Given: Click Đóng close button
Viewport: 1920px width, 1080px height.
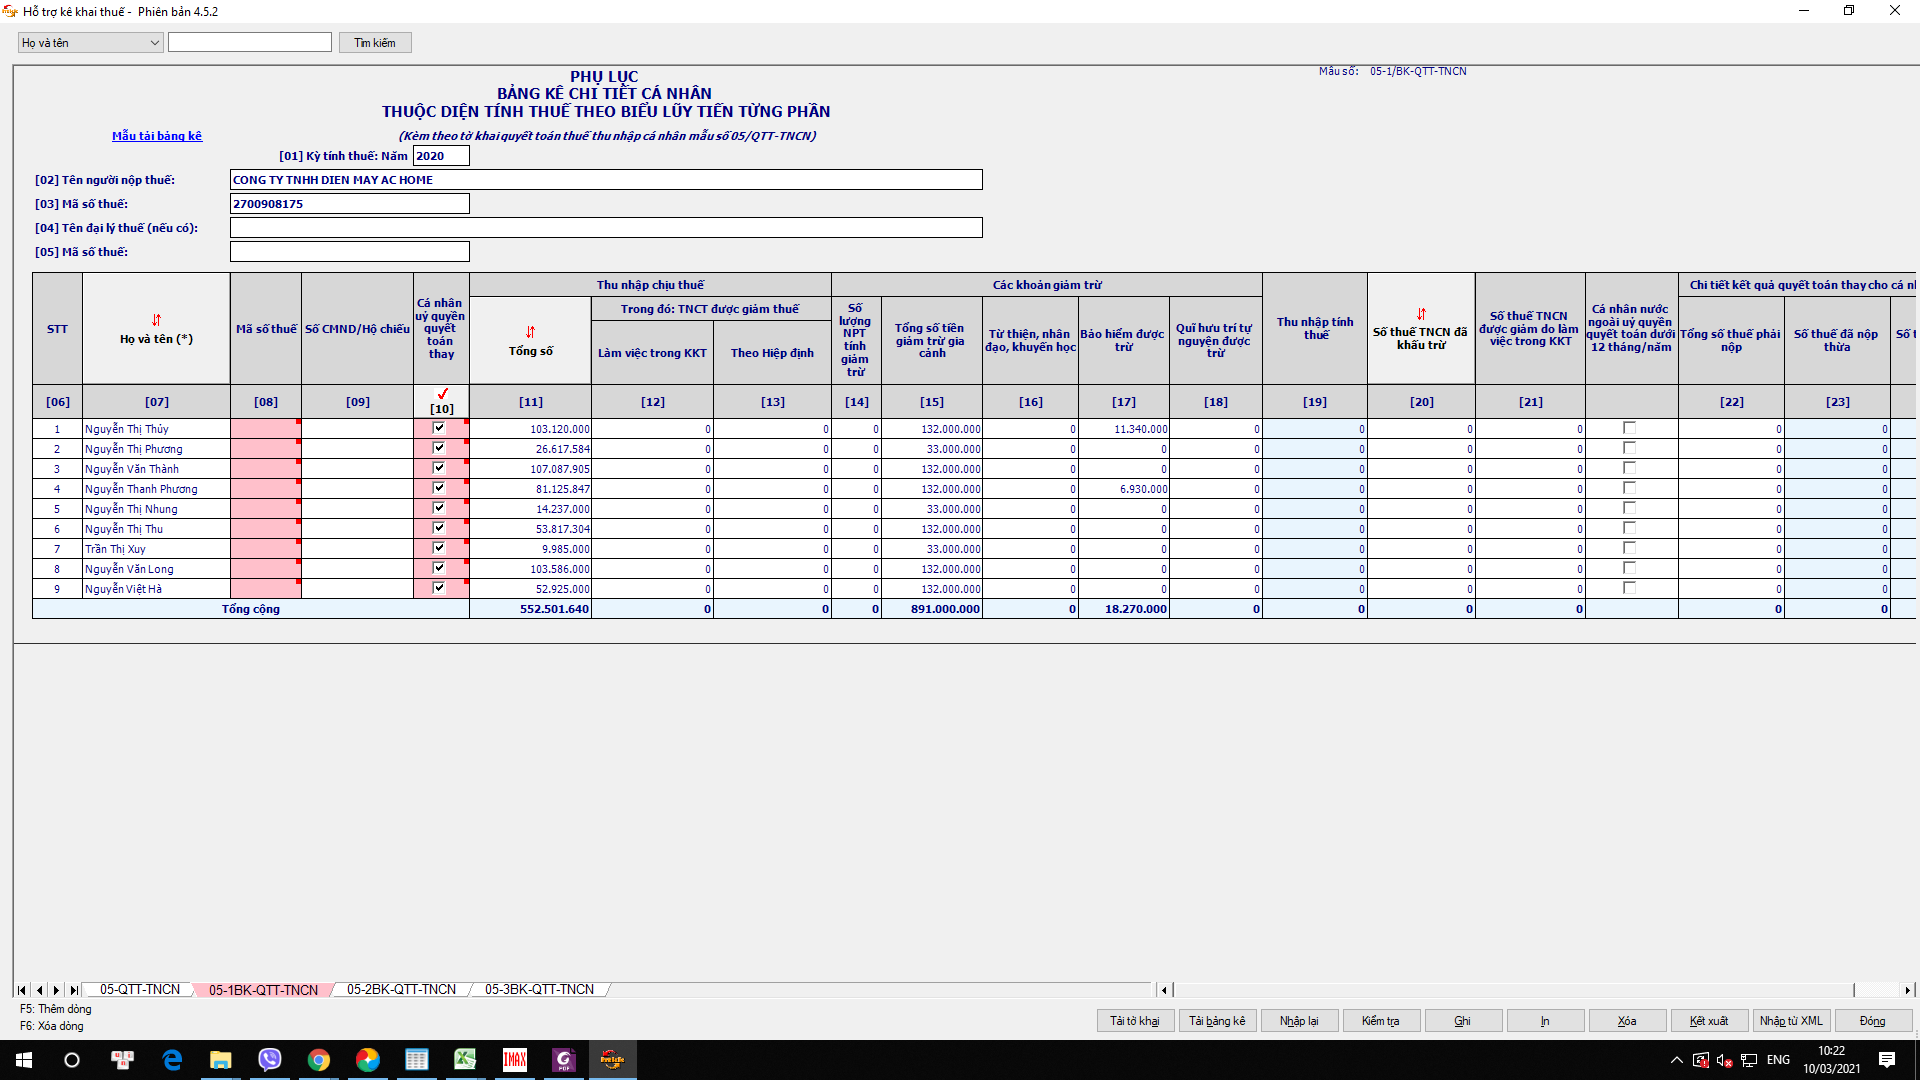Looking at the screenshot, I should pyautogui.click(x=1873, y=1021).
